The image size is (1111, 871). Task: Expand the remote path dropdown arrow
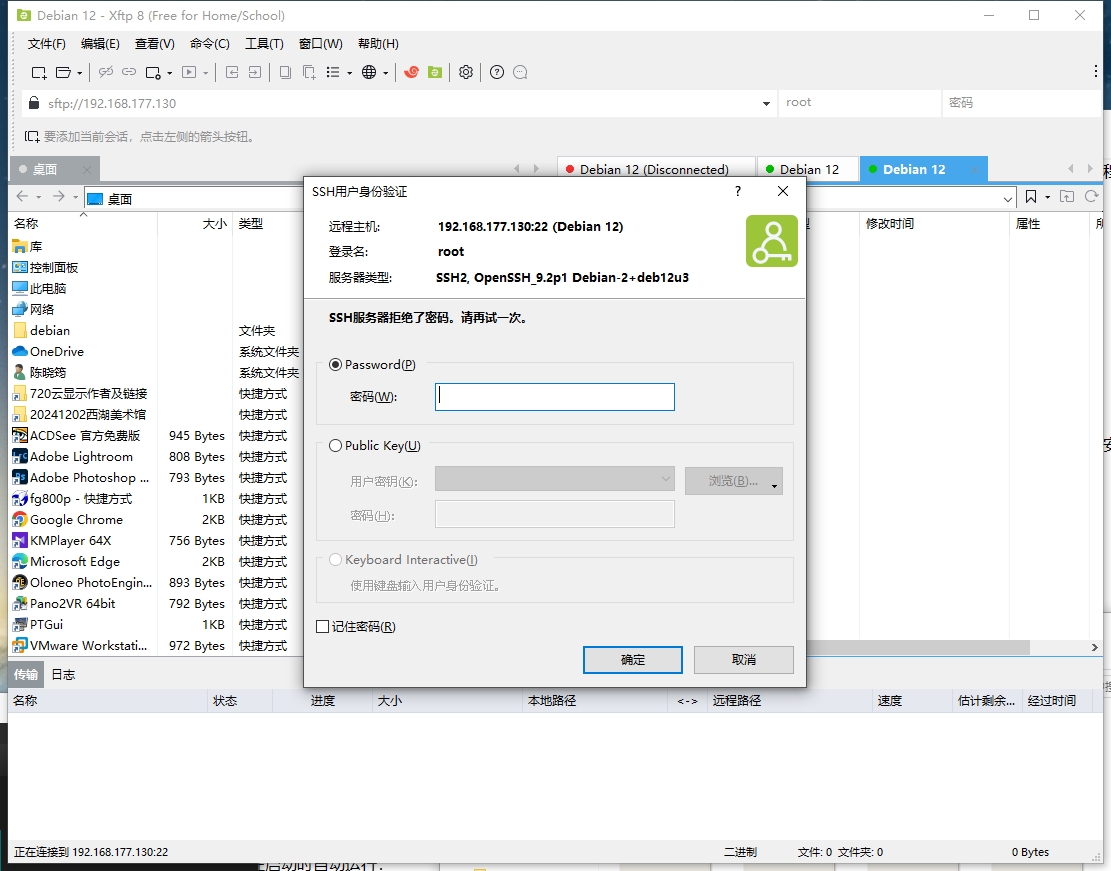[x=1008, y=199]
